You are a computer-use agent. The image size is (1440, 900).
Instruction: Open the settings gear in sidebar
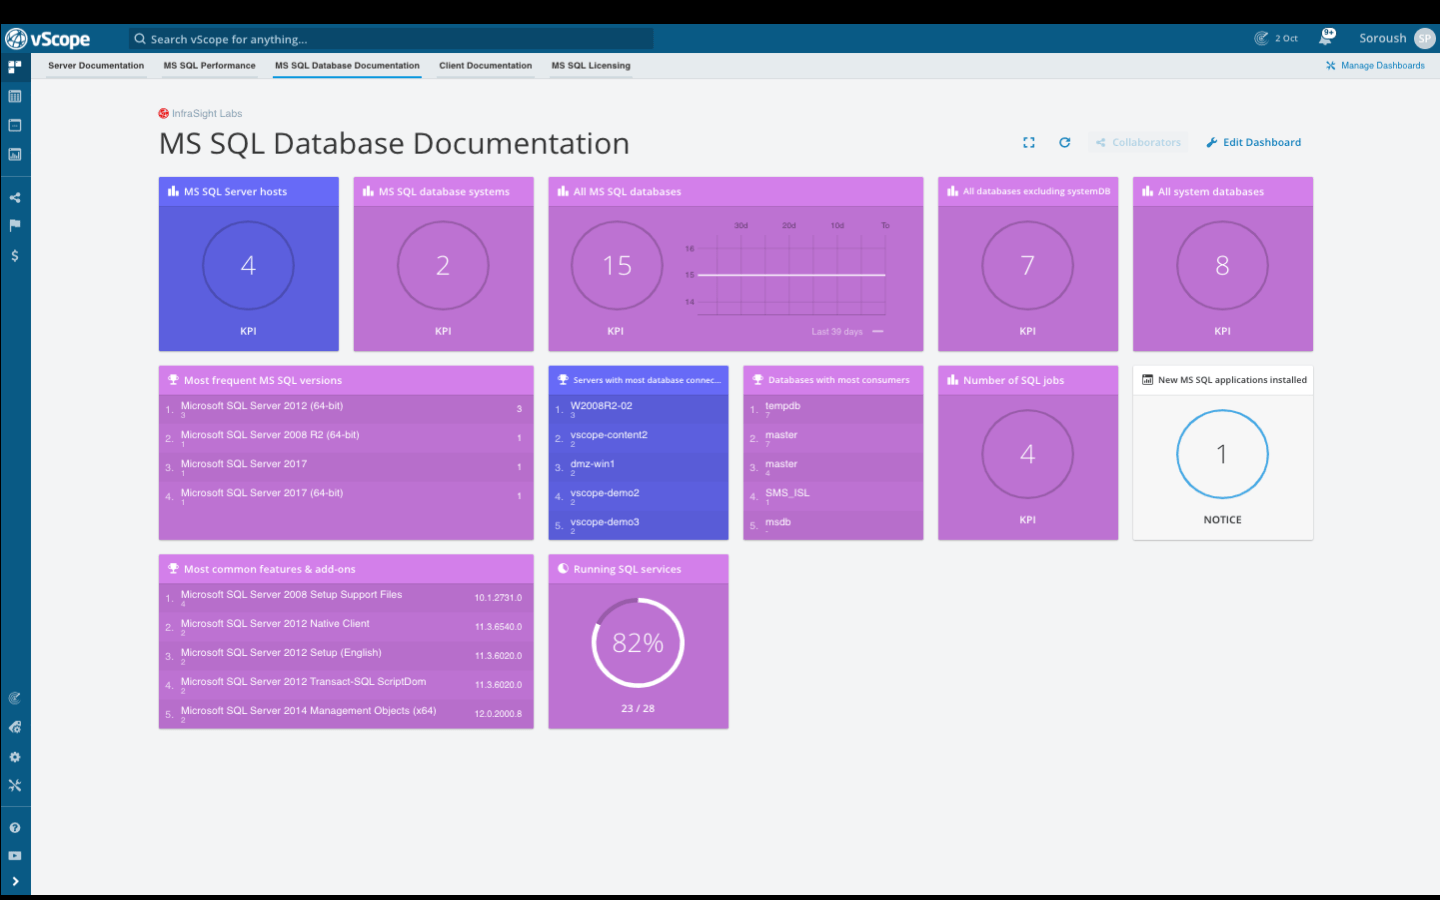(x=14, y=757)
